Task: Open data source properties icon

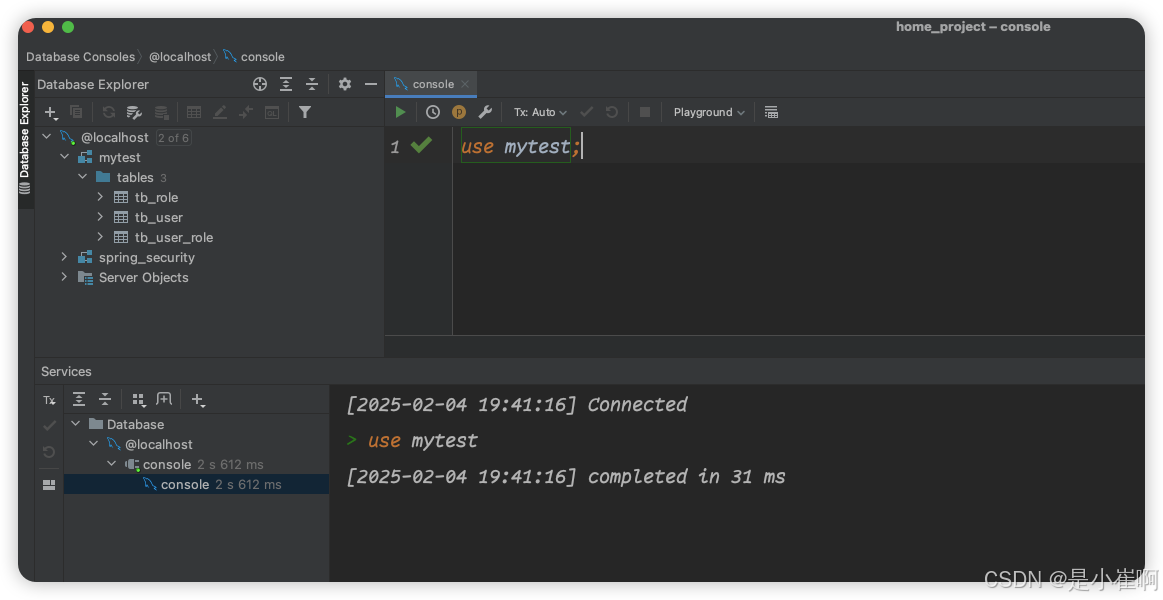Action: pyautogui.click(x=134, y=112)
